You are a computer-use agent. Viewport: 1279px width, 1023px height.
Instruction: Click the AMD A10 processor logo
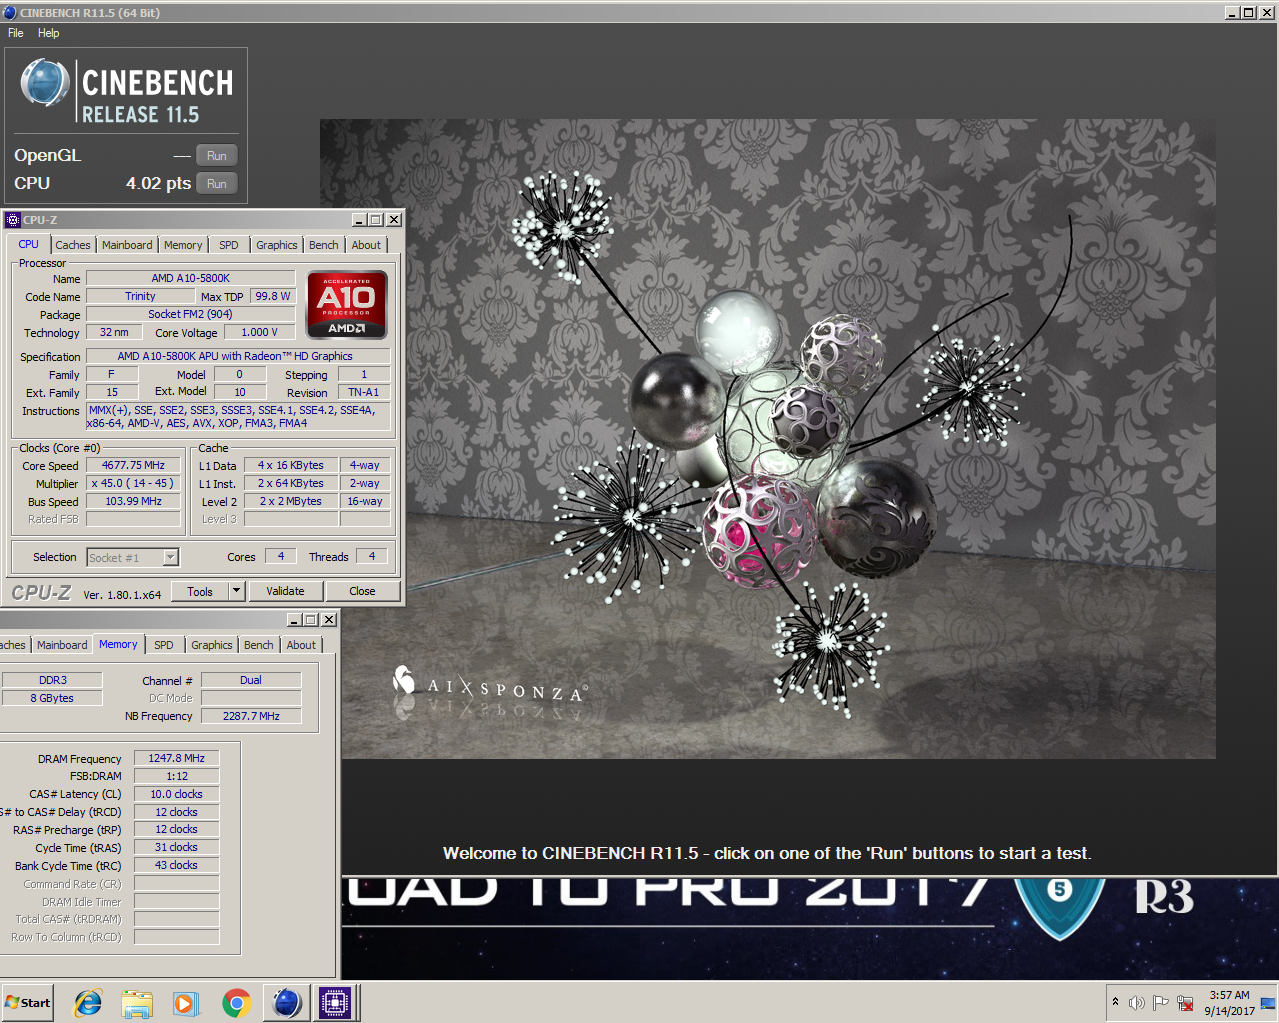[347, 305]
